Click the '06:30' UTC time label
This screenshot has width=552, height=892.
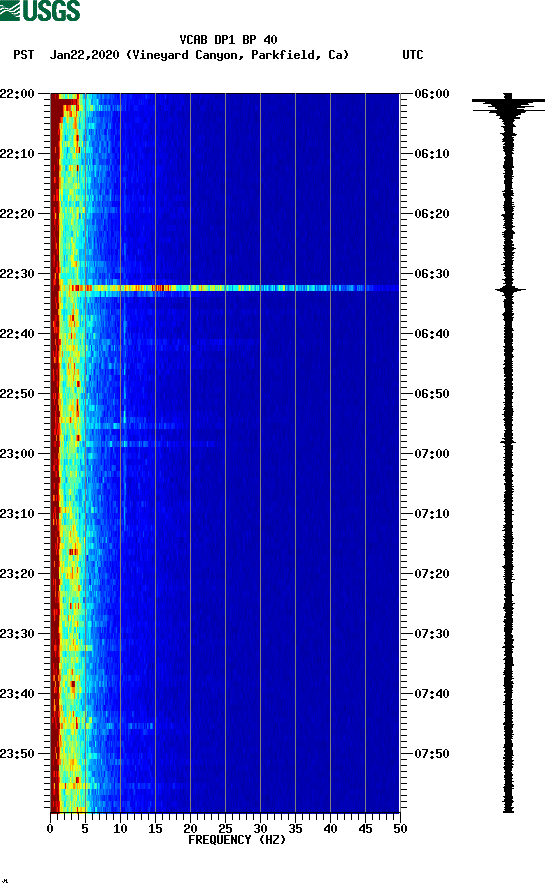tap(432, 274)
